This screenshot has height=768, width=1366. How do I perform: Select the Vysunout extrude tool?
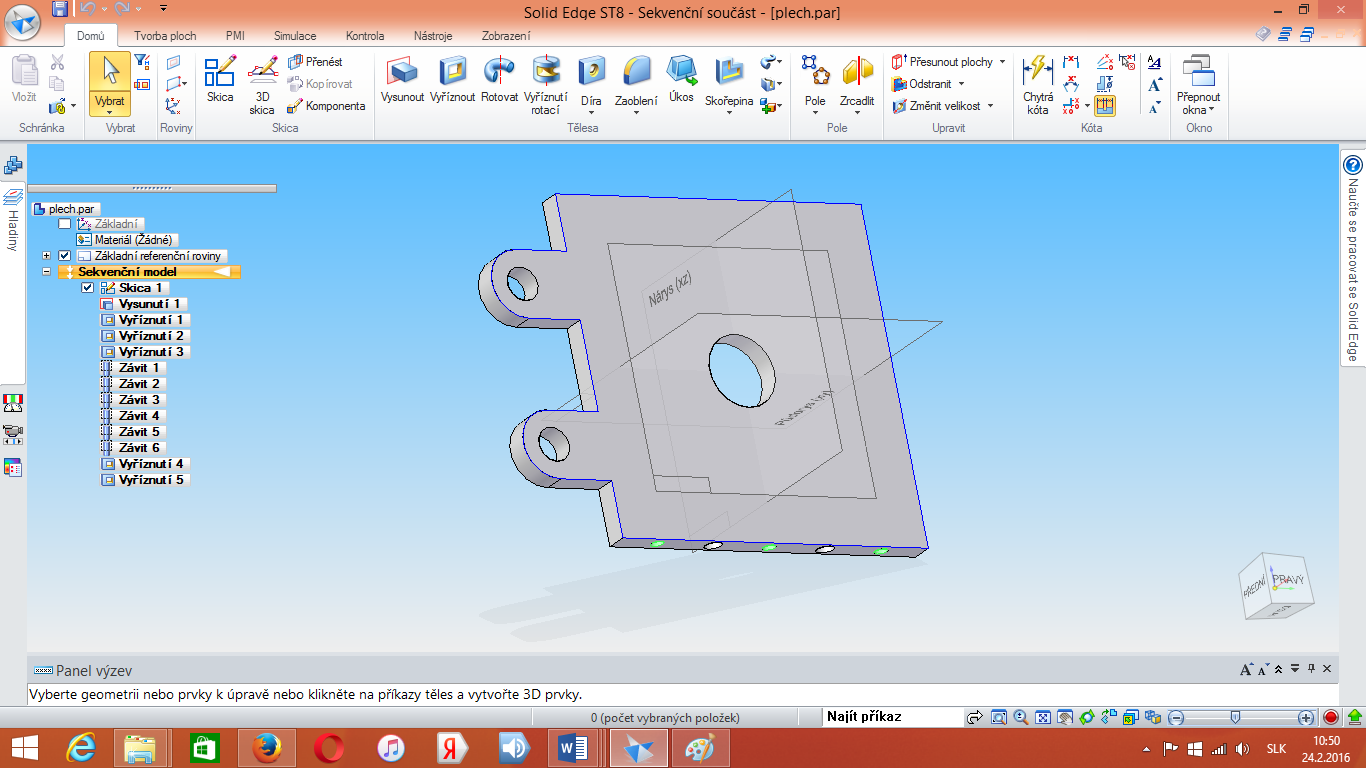[x=402, y=79]
